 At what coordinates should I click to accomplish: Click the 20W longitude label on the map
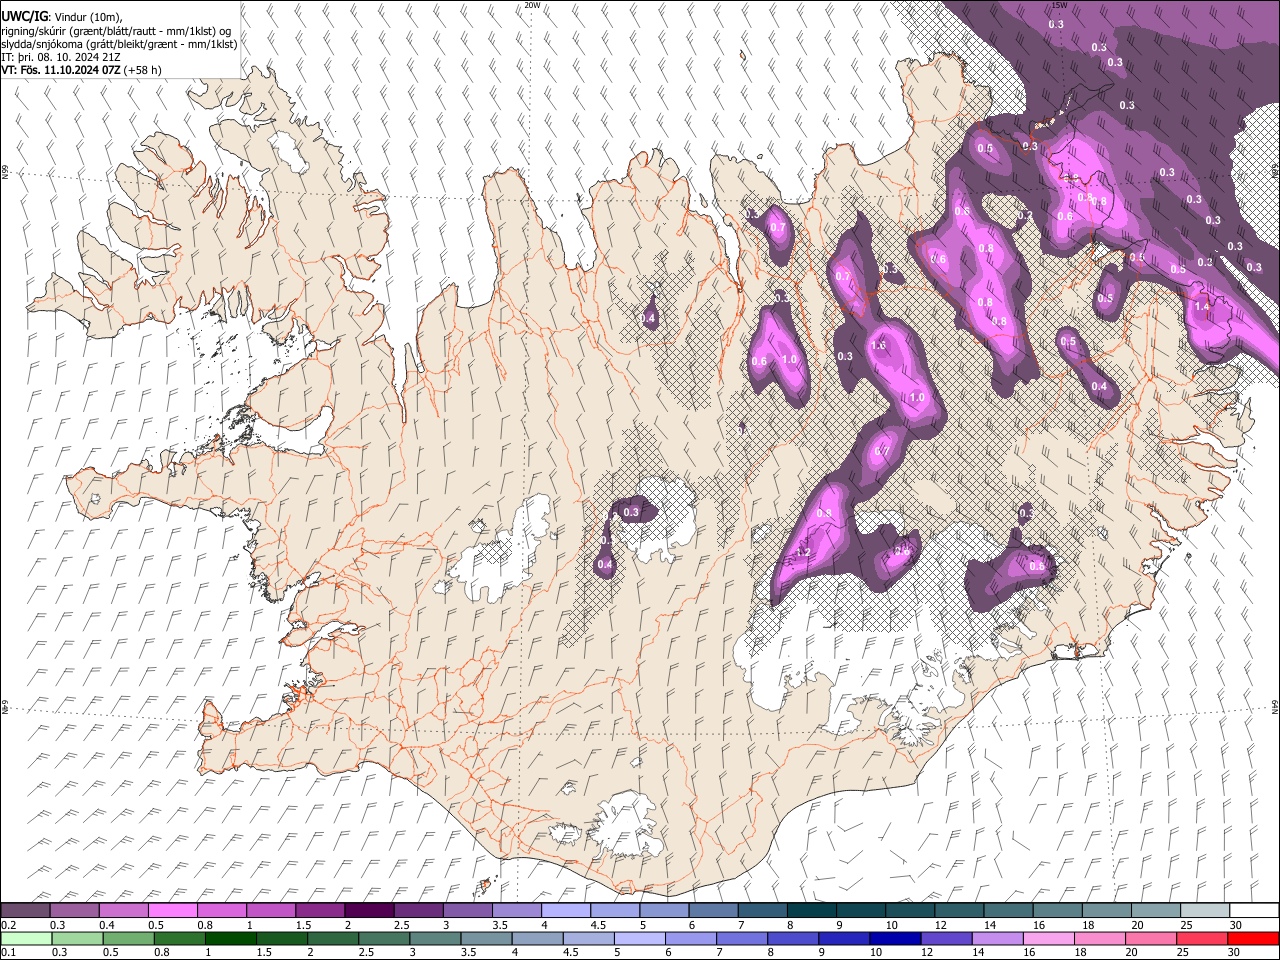coord(533,4)
